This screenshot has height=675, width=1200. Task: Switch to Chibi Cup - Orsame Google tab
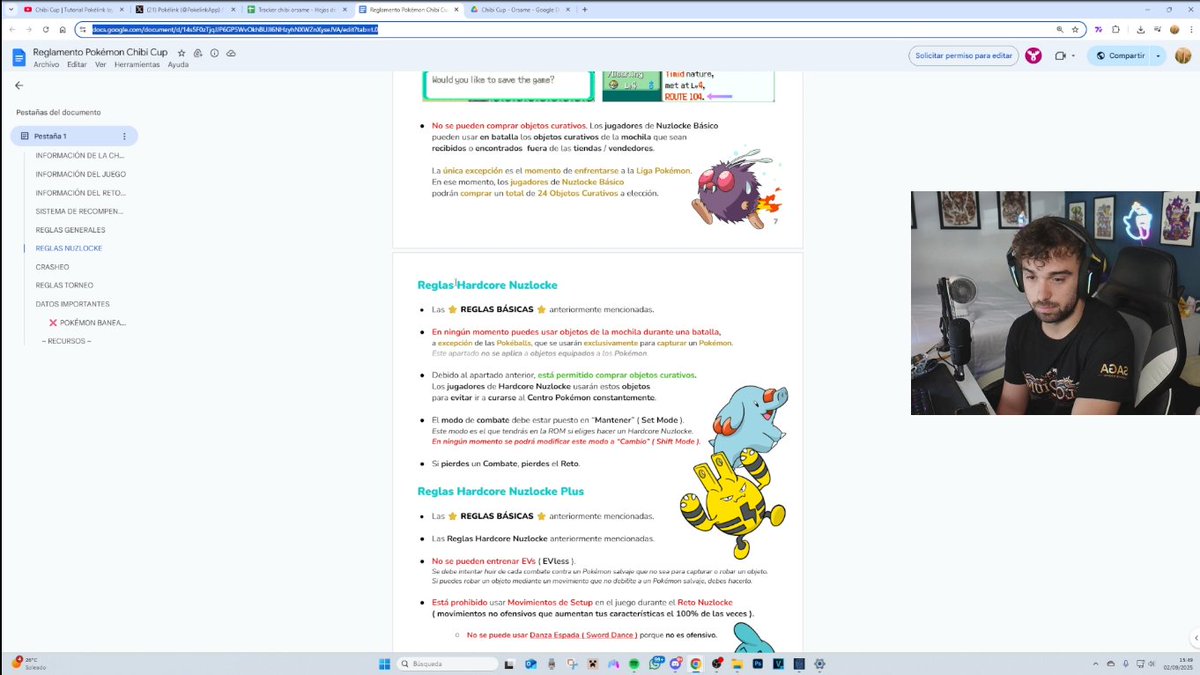tap(518, 9)
